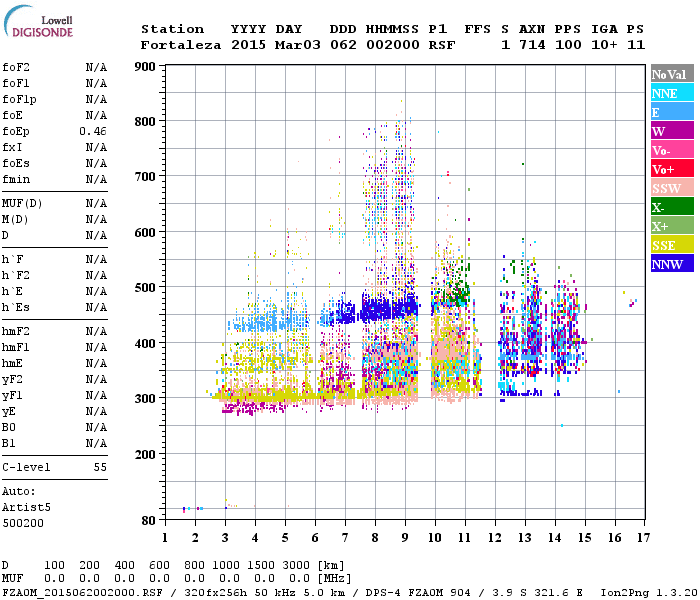The width and height of the screenshot is (700, 600).
Task: Click the PS value 11
Action: click(x=636, y=45)
